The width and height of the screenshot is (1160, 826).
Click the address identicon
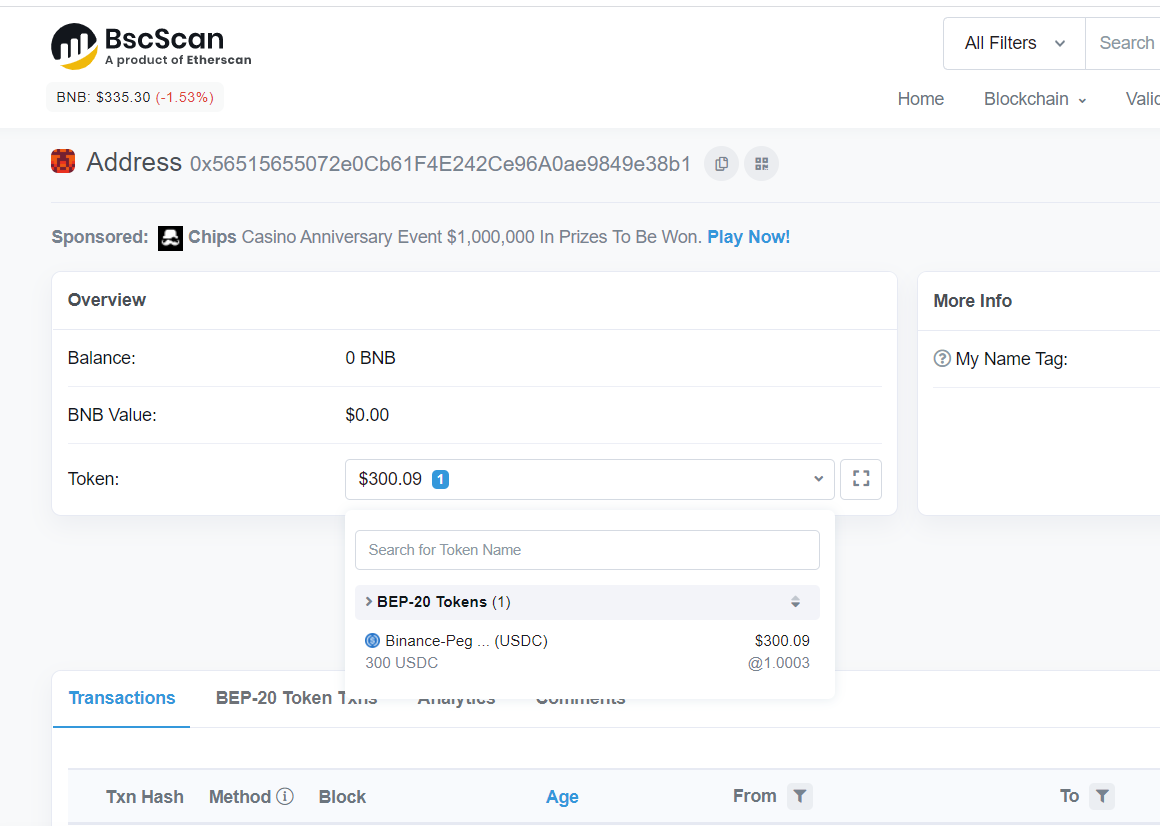[x=63, y=161]
